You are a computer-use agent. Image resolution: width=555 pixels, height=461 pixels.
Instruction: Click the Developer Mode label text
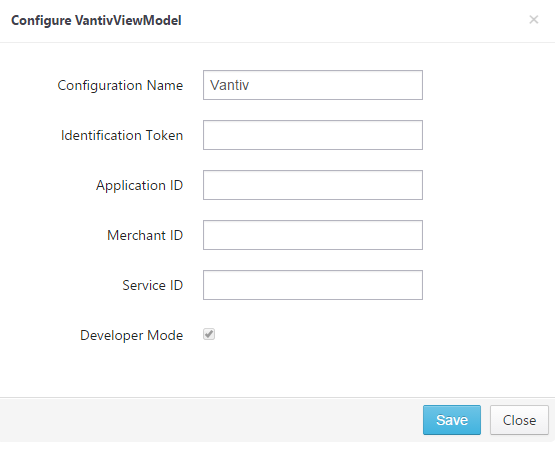tap(132, 335)
